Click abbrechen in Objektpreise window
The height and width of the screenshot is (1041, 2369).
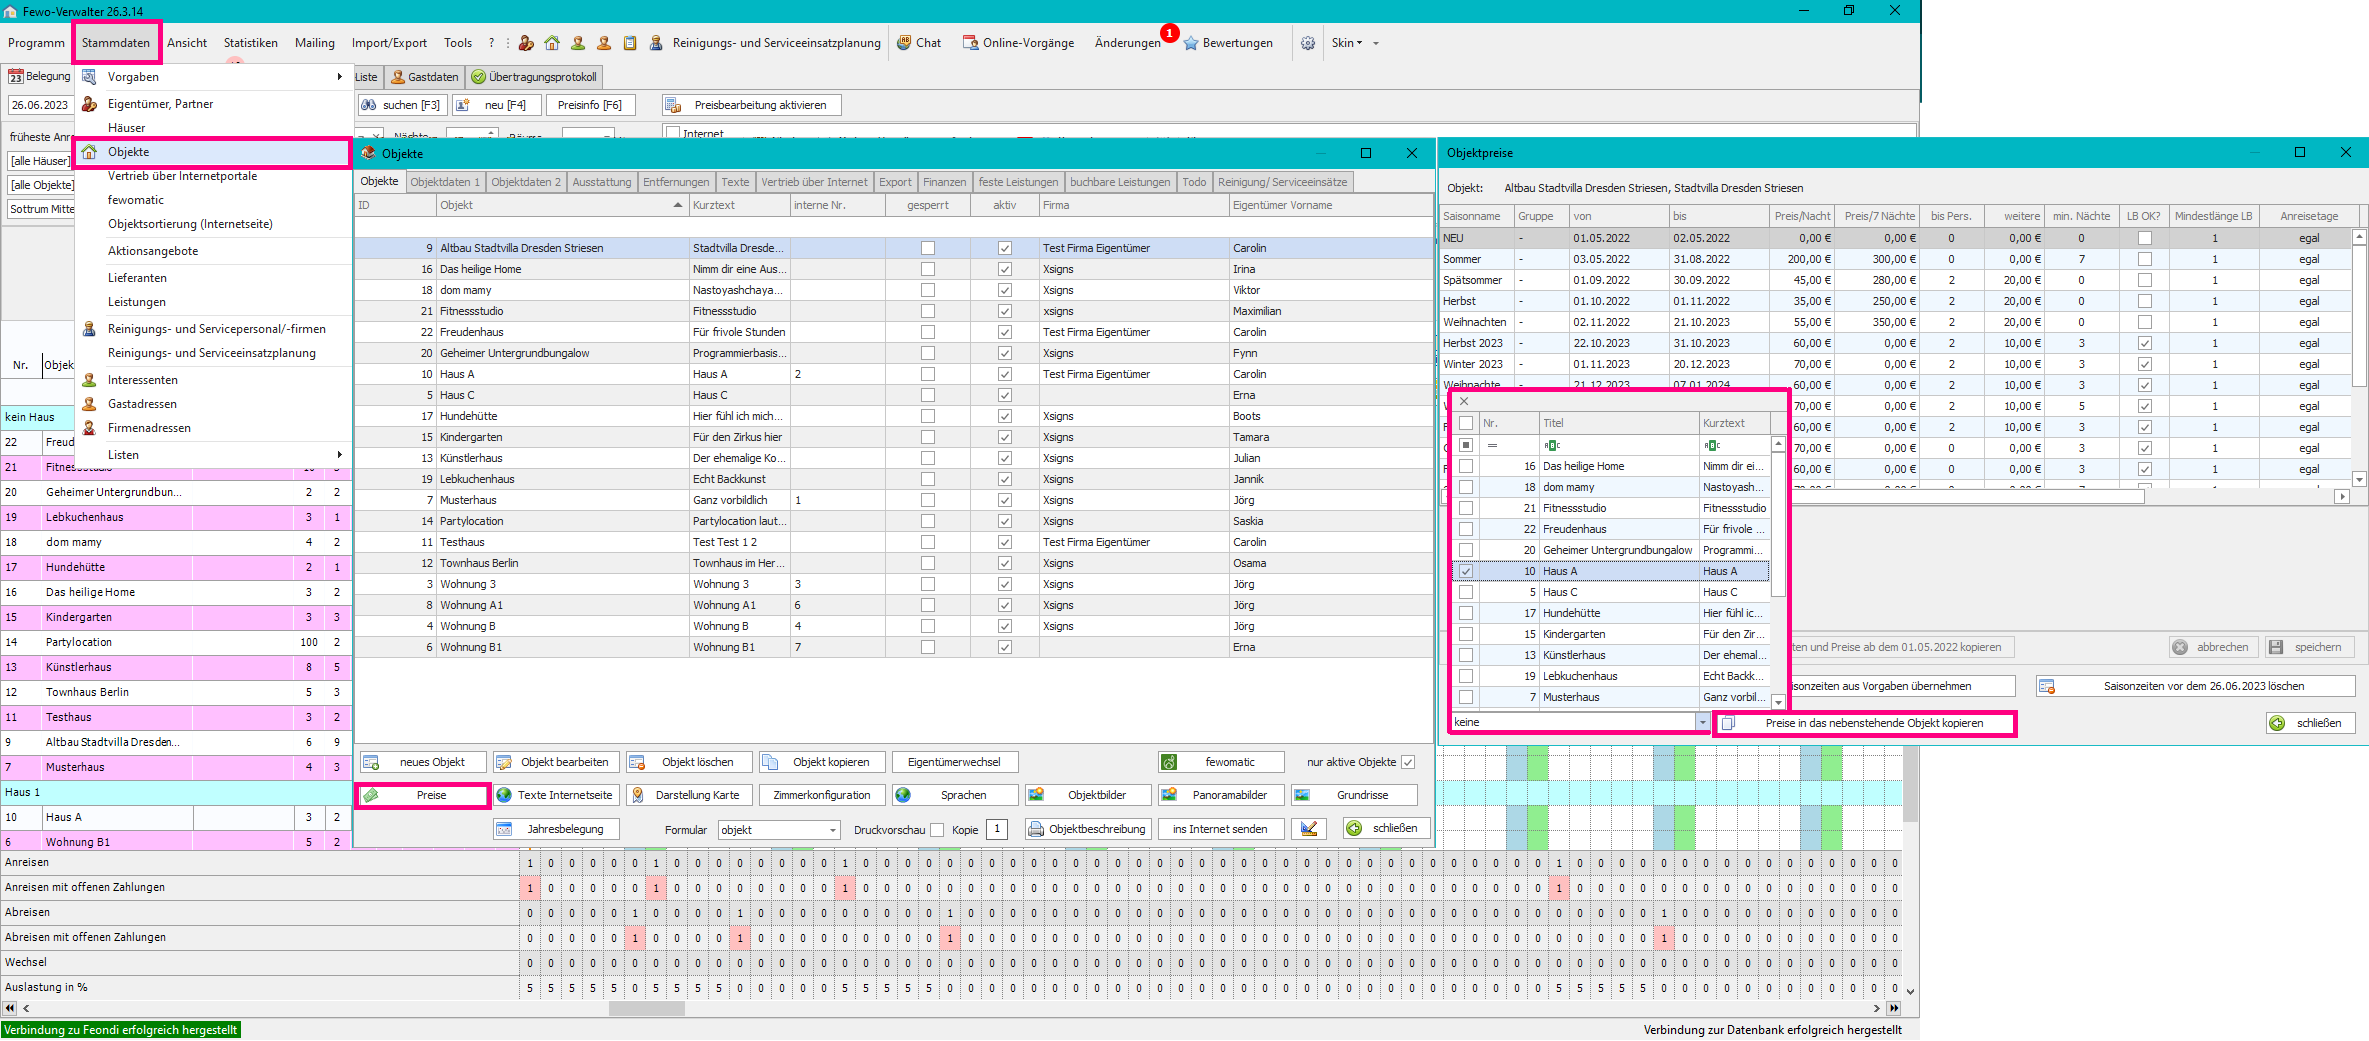(x=2213, y=647)
